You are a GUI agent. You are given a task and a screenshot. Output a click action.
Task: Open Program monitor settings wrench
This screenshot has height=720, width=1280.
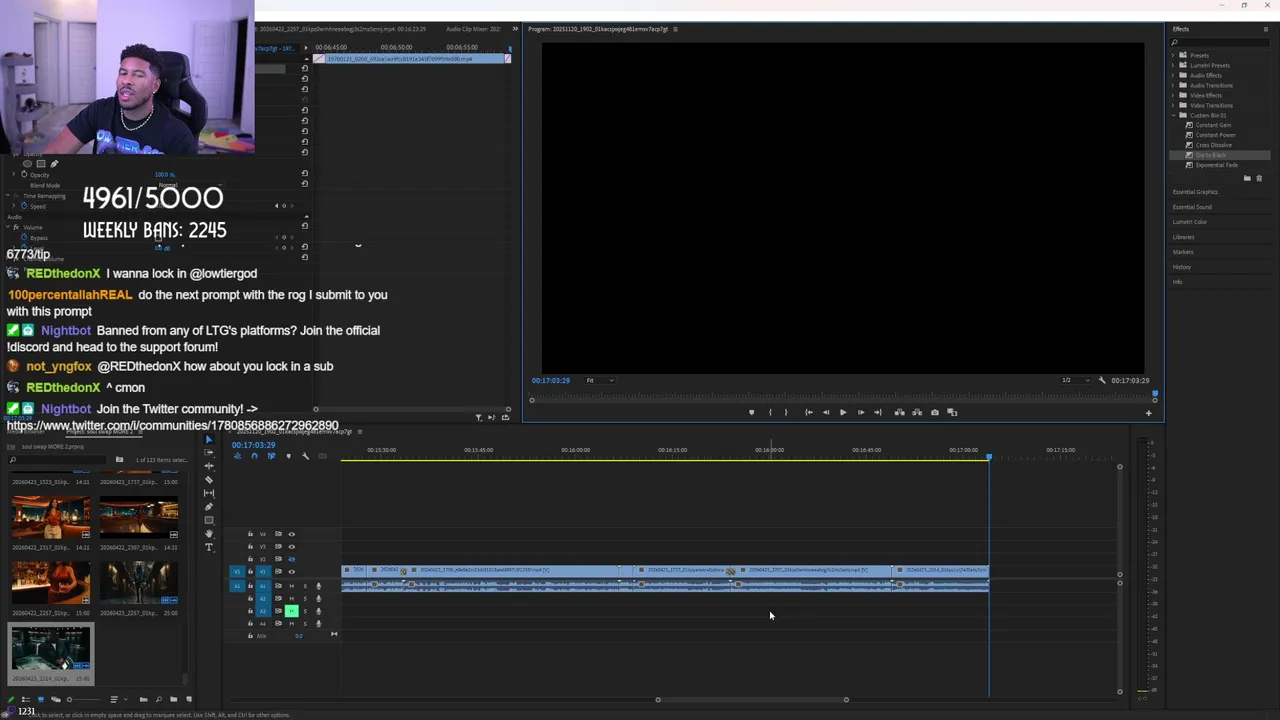[1102, 380]
